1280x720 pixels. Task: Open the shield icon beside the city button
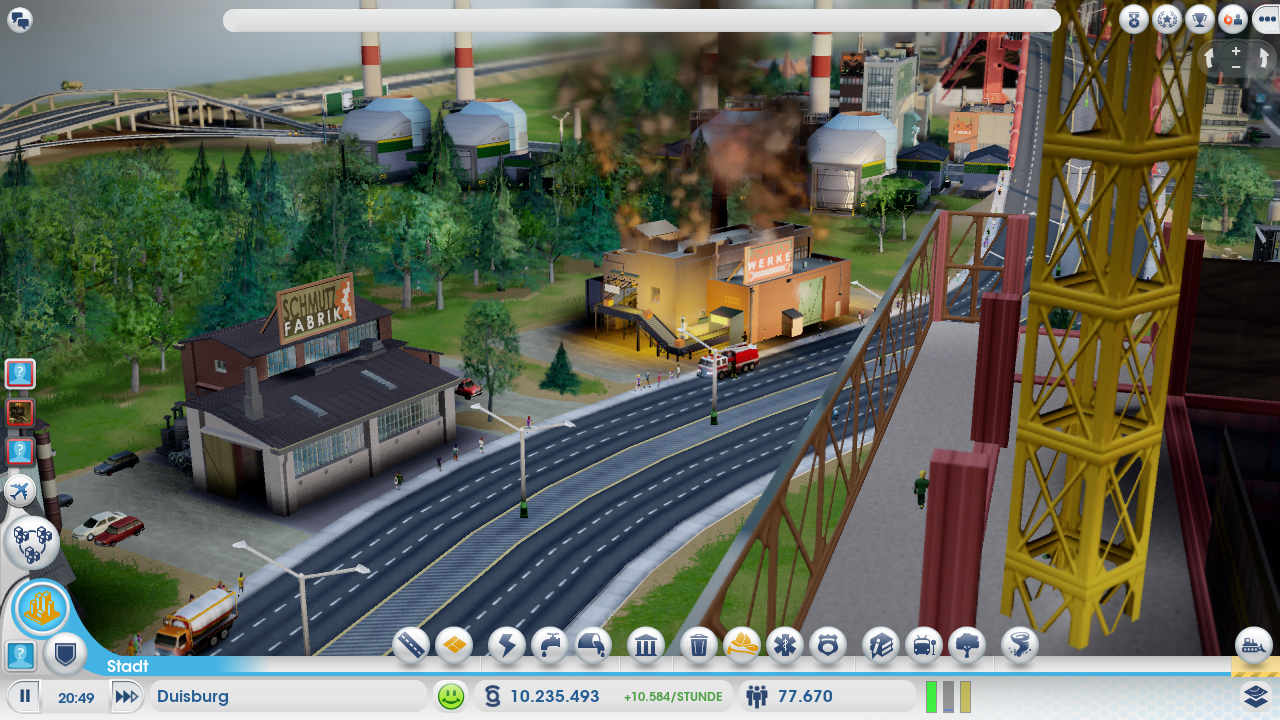tap(65, 653)
